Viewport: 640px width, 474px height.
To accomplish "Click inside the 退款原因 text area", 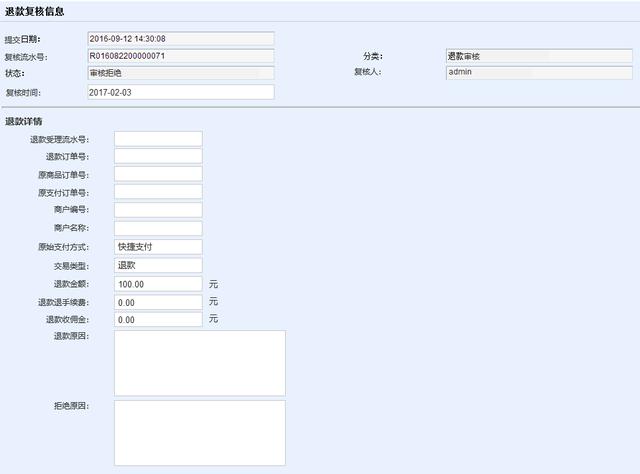I will pos(200,363).
